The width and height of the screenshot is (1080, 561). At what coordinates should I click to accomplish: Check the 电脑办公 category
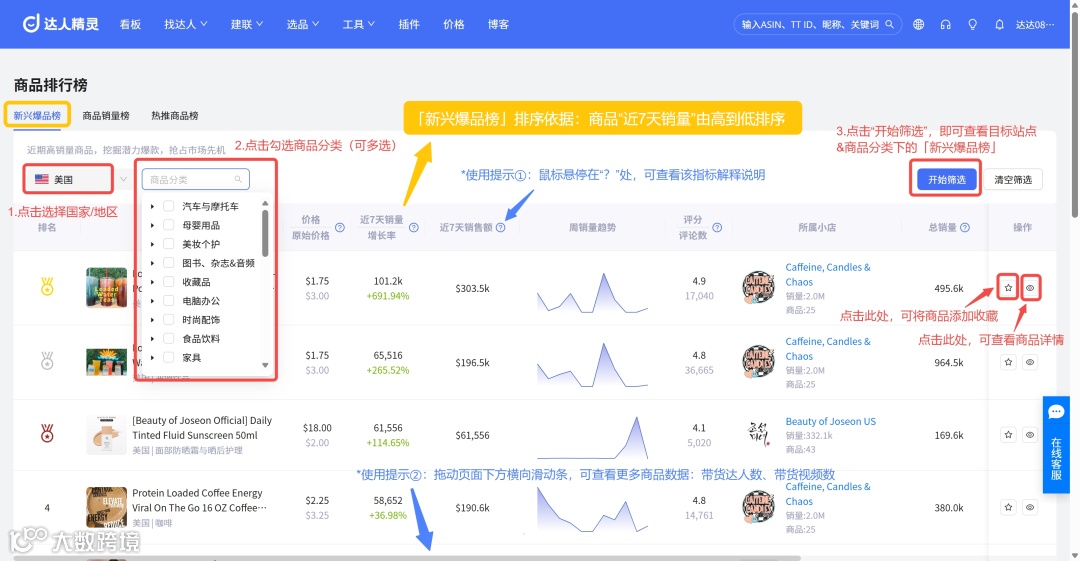[x=168, y=300]
